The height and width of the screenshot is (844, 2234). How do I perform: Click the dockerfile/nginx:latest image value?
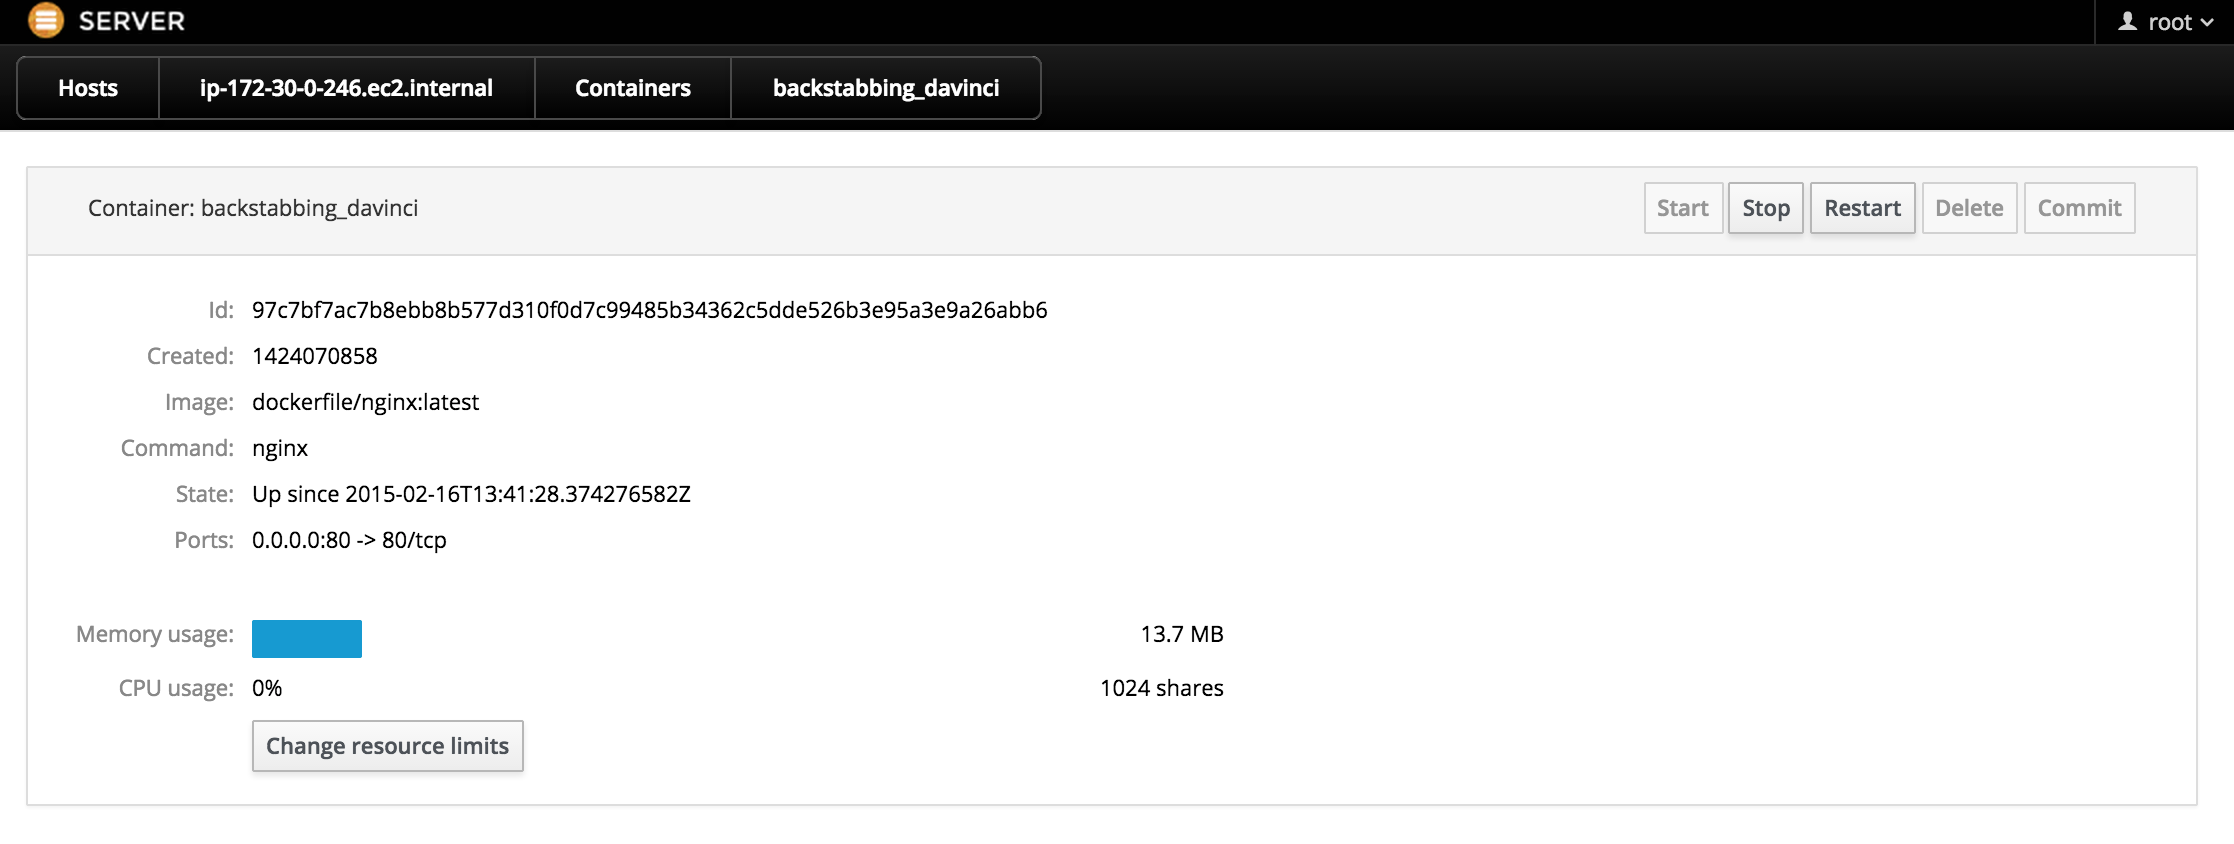coord(365,402)
